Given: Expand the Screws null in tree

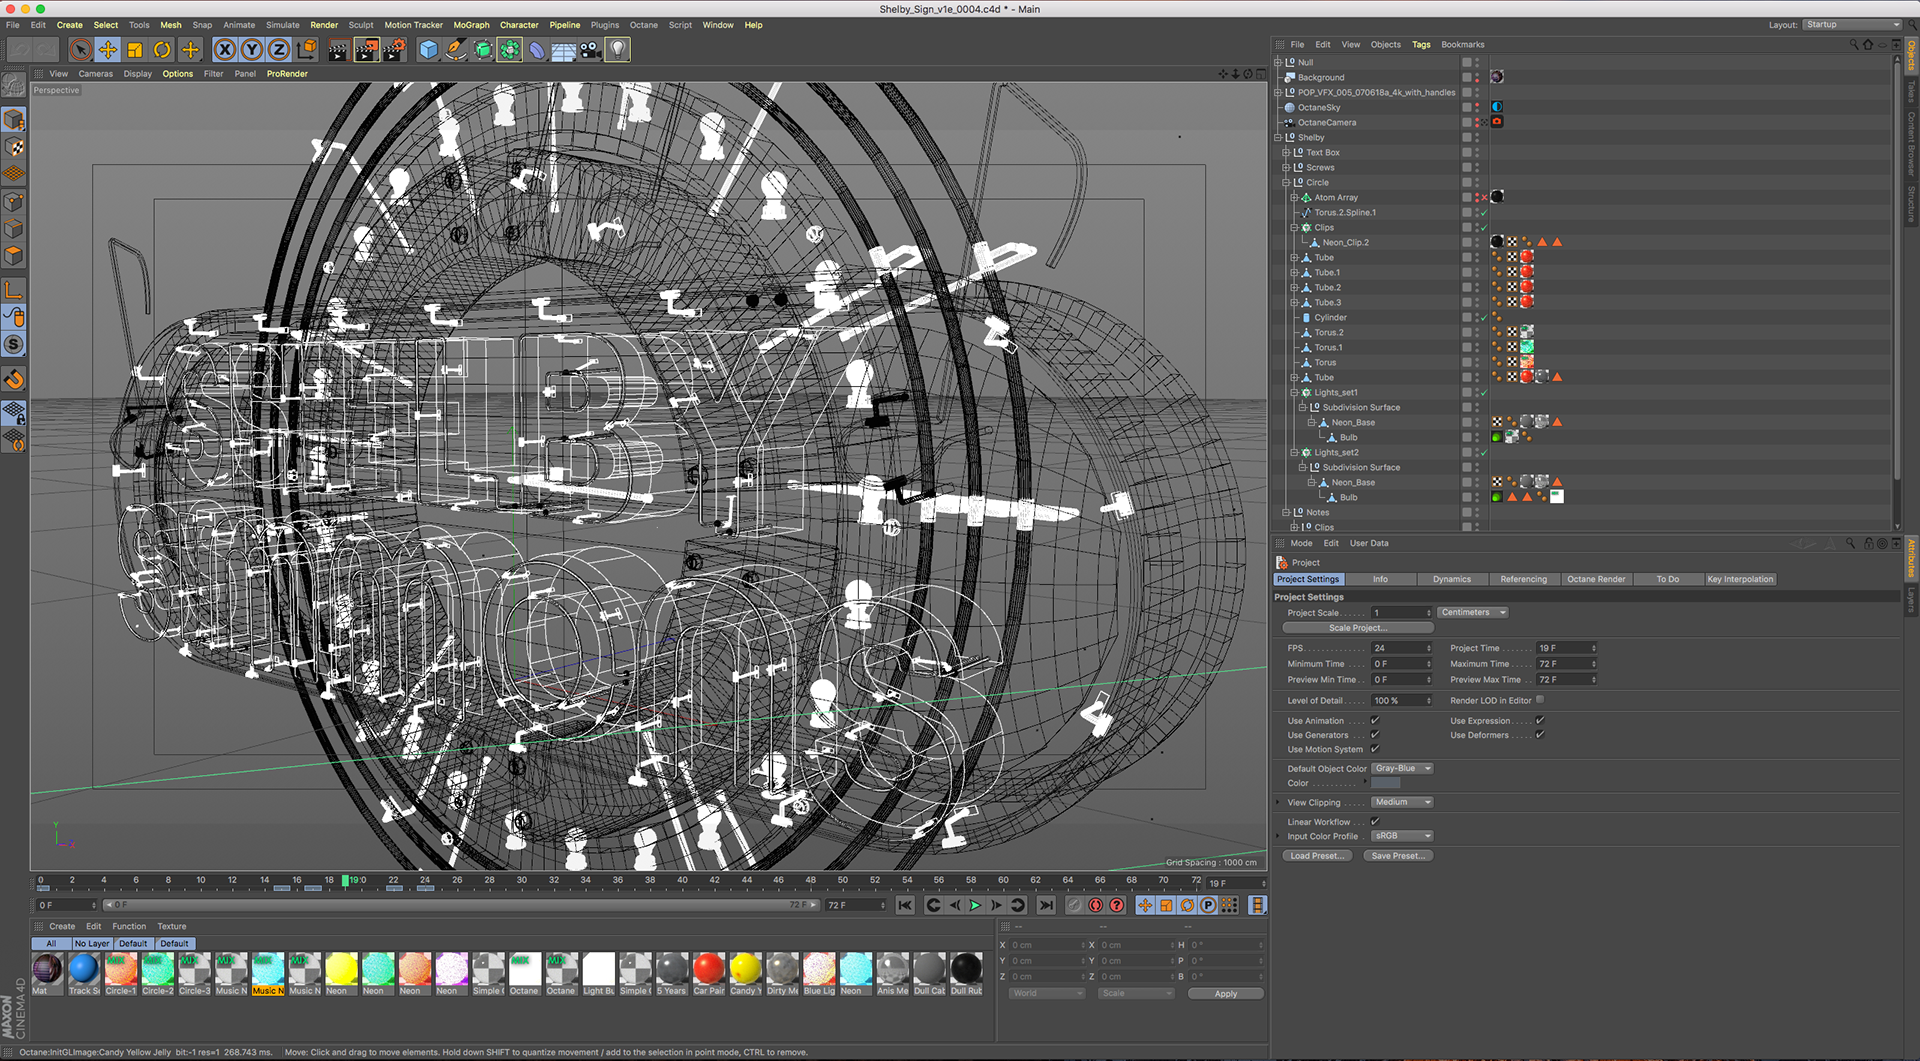Looking at the screenshot, I should pyautogui.click(x=1286, y=167).
